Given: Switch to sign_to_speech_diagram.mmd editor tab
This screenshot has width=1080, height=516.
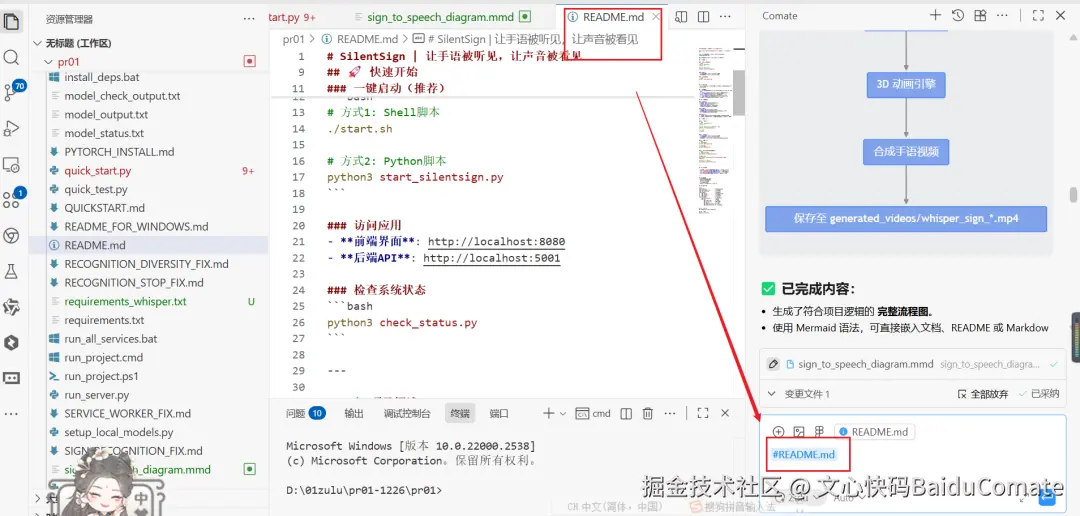Looking at the screenshot, I should 442,17.
